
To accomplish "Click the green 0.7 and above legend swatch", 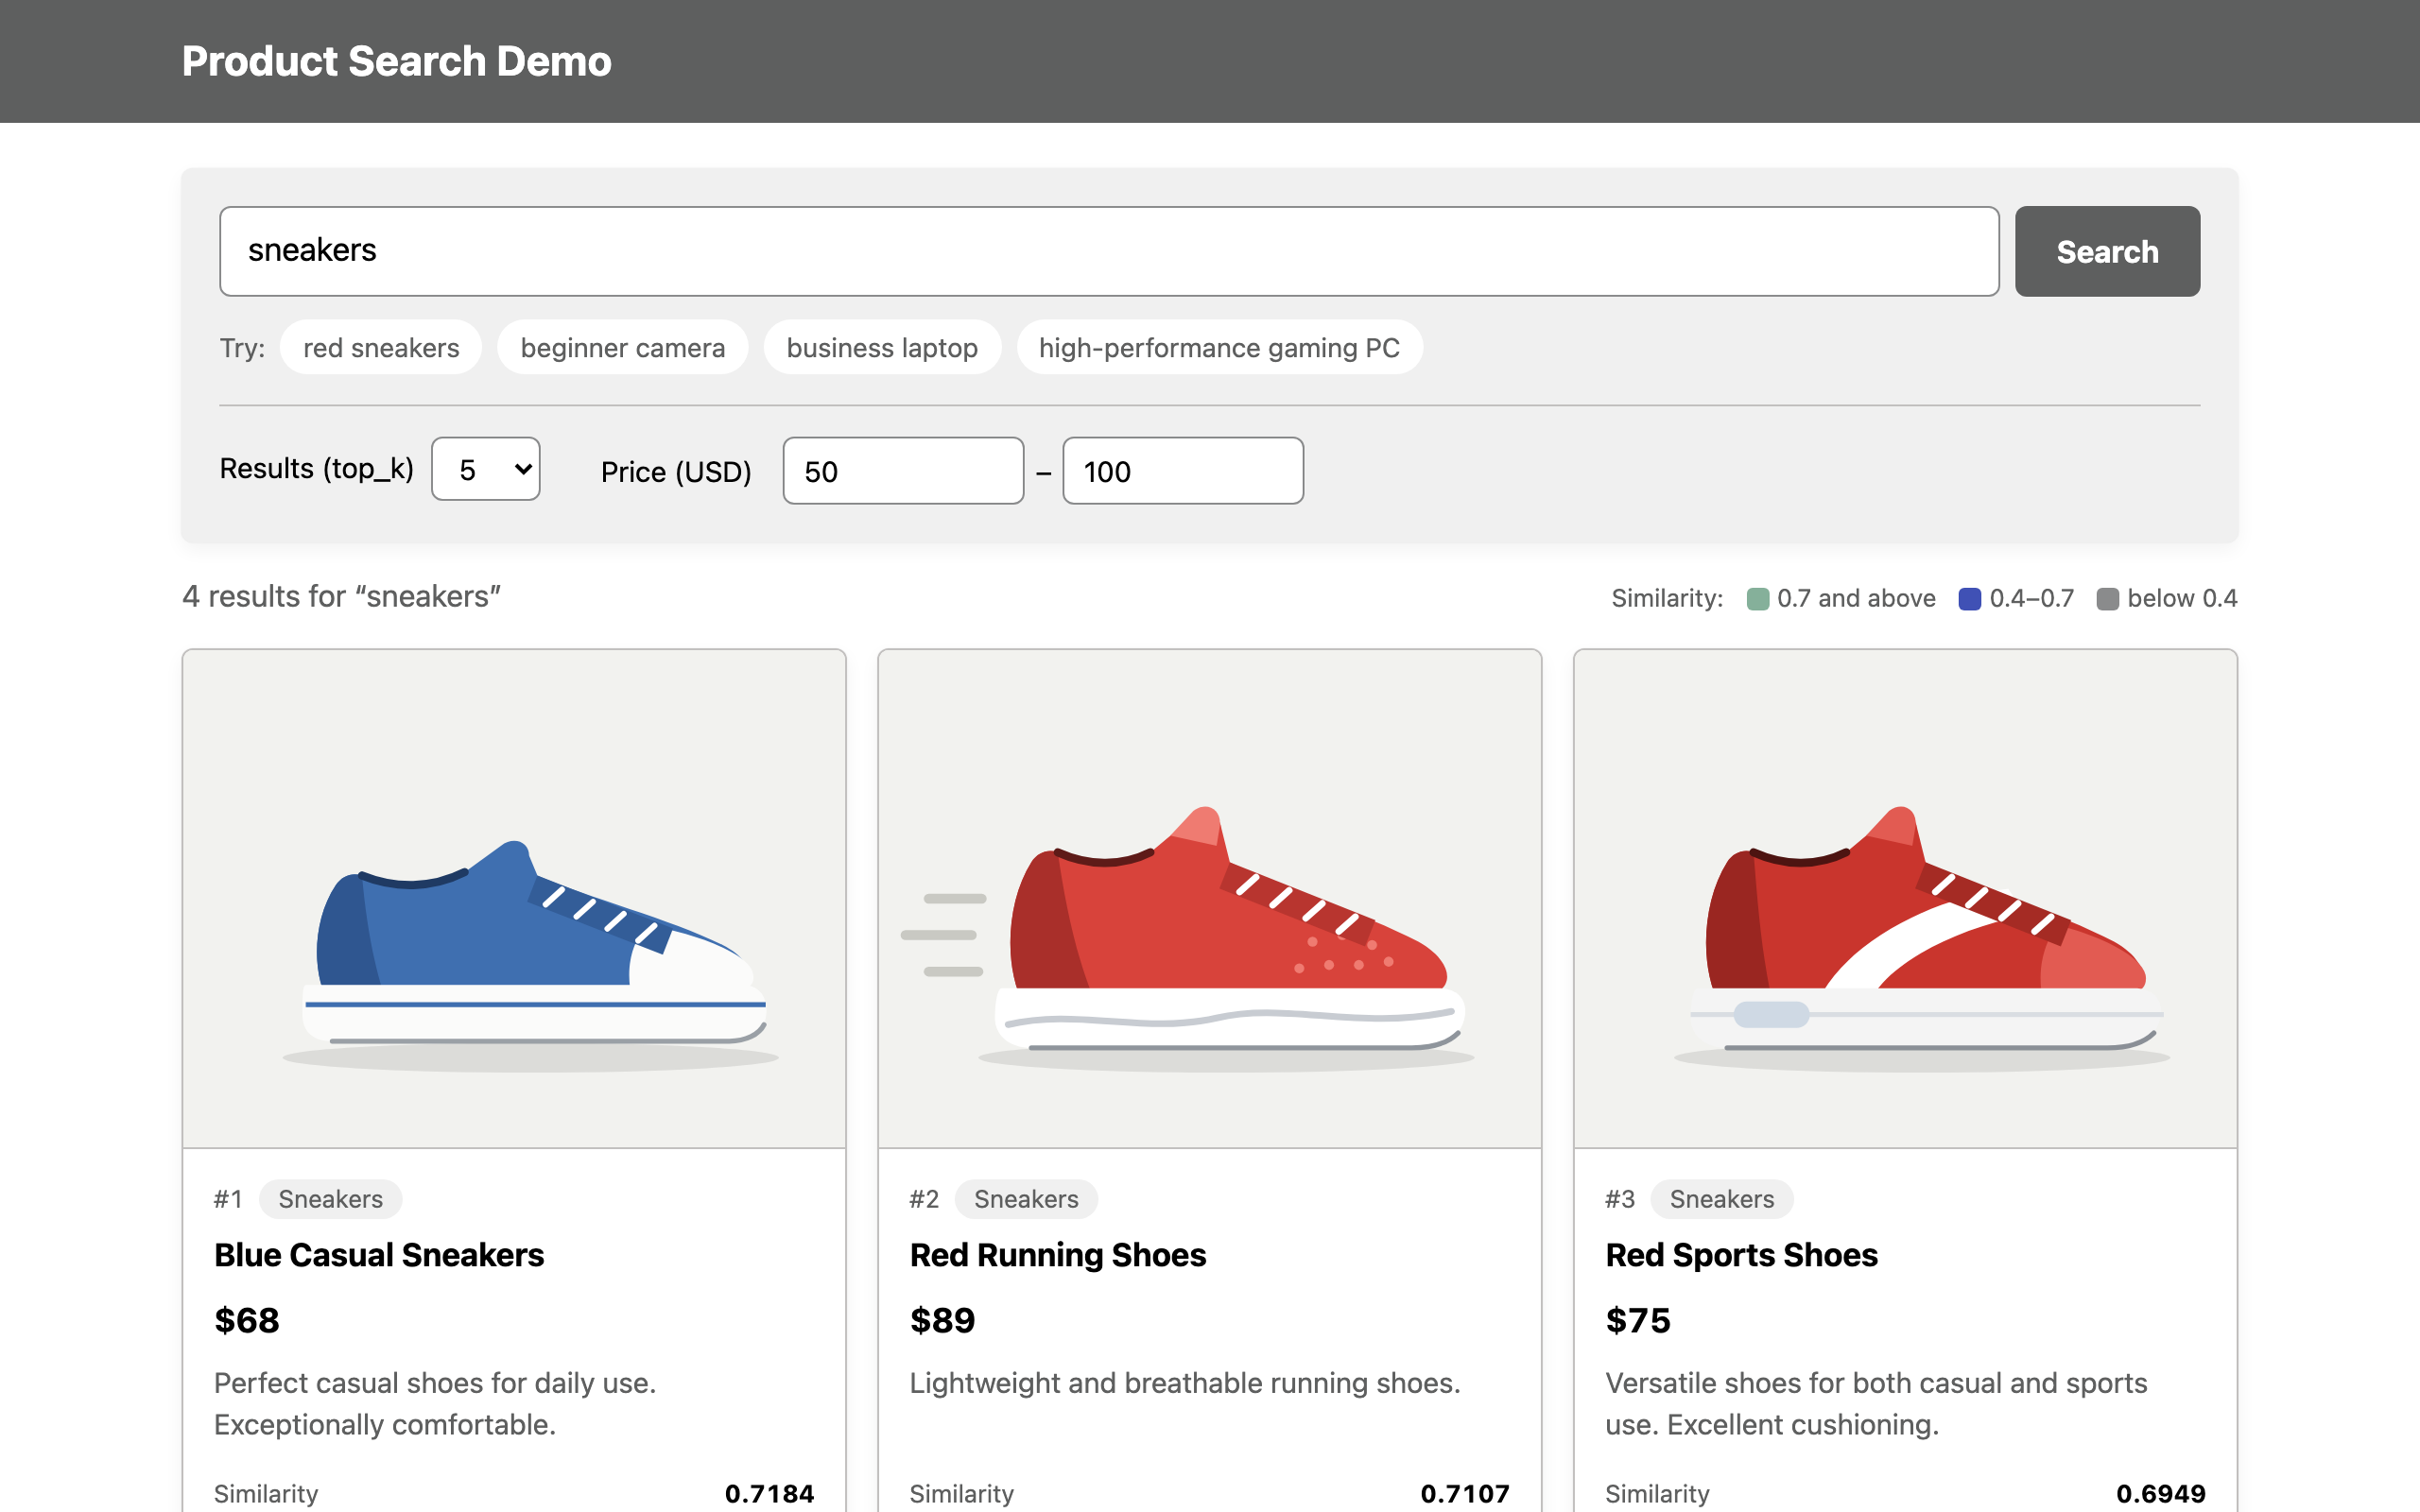I will tap(1758, 599).
